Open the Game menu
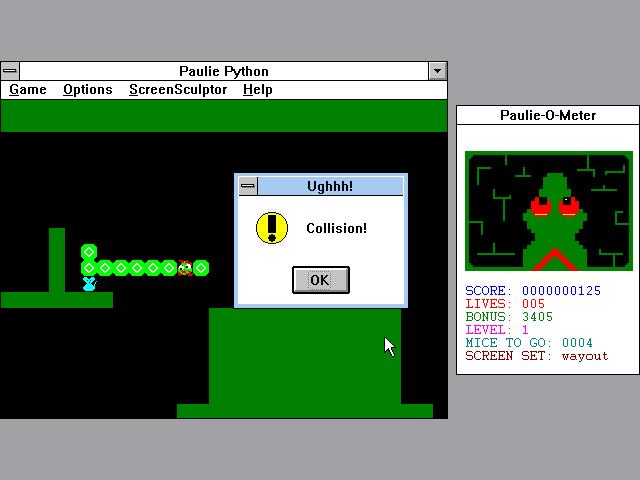 pyautogui.click(x=28, y=89)
